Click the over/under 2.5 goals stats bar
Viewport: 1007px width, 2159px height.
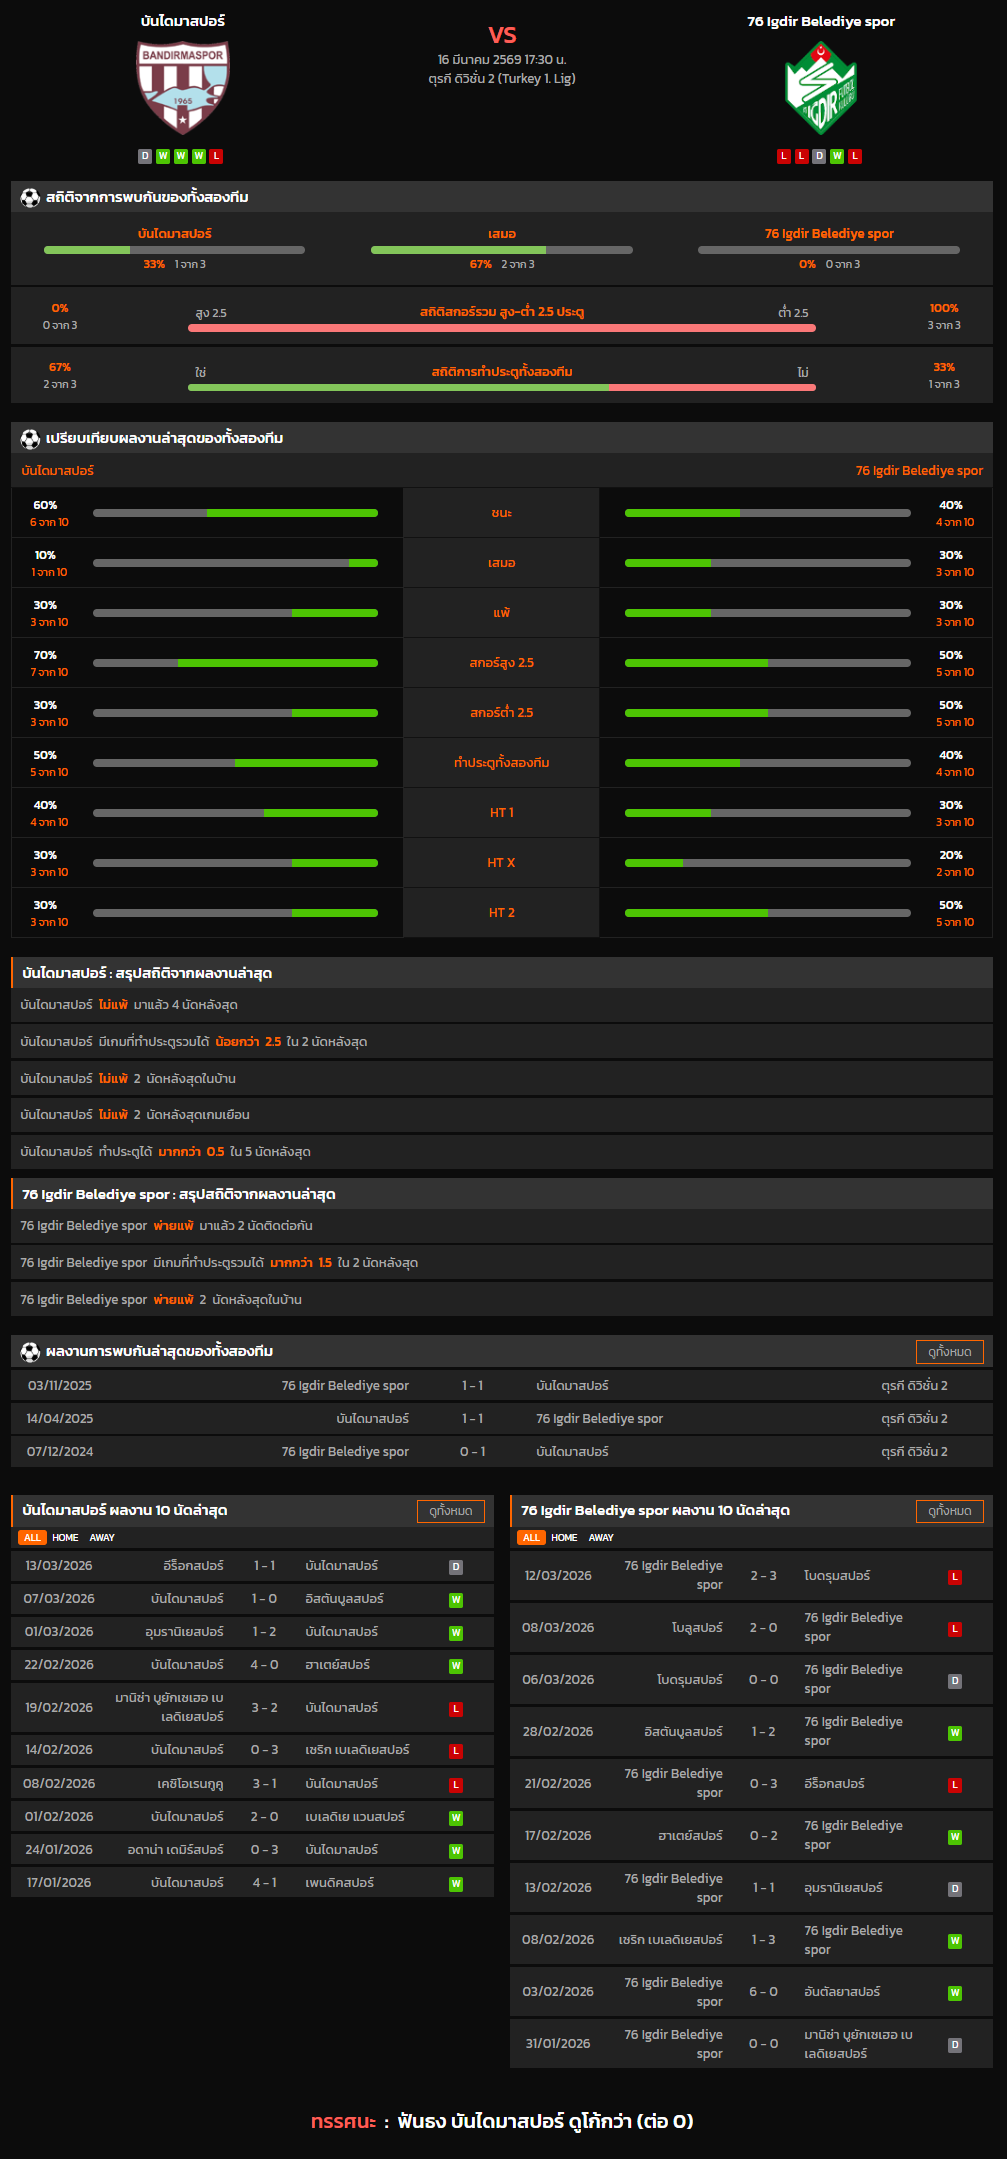[501, 327]
